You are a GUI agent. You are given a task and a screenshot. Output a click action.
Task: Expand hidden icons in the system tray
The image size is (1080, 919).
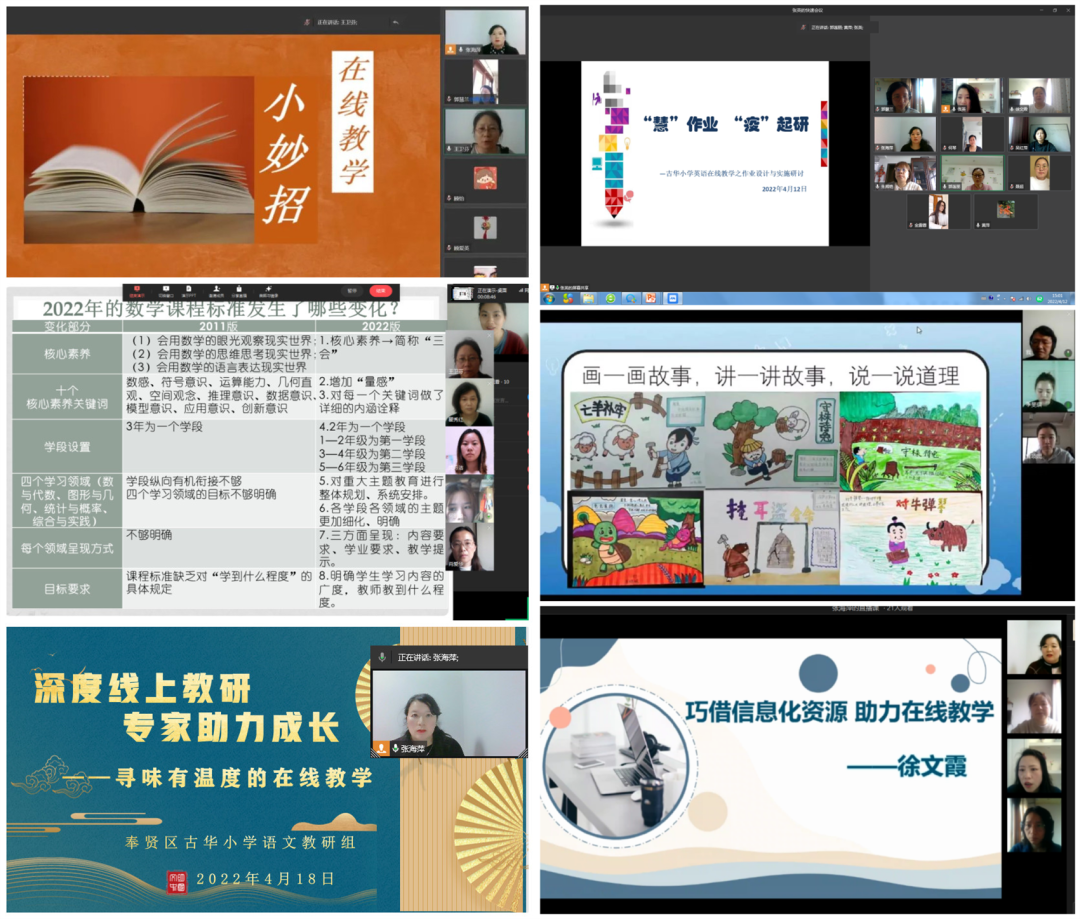(998, 298)
